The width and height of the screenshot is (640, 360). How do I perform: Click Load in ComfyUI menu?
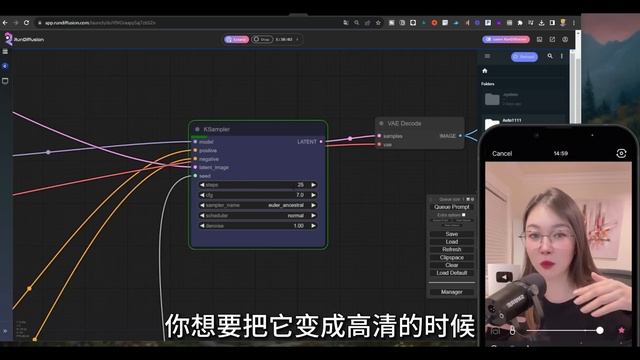[x=452, y=242]
